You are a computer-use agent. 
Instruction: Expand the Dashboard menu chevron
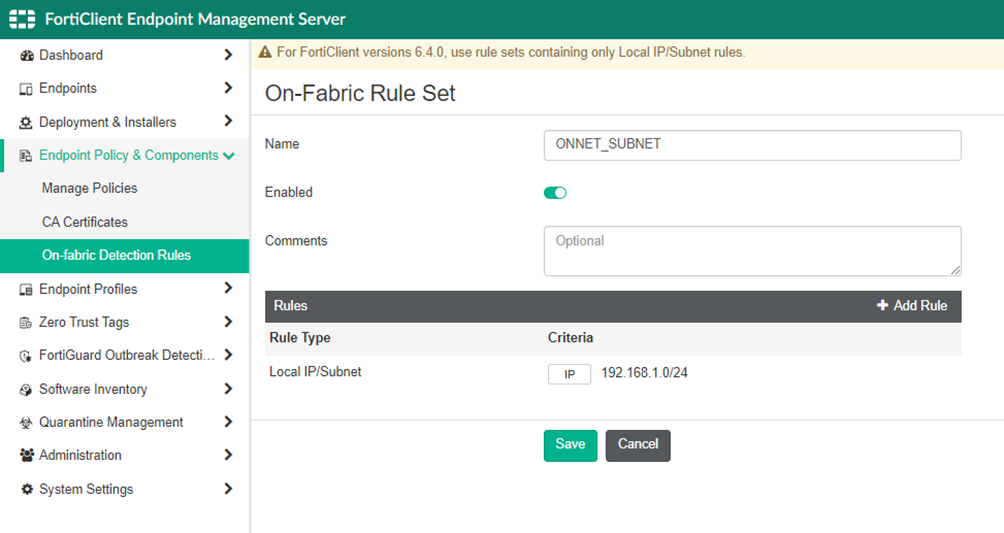click(x=228, y=55)
